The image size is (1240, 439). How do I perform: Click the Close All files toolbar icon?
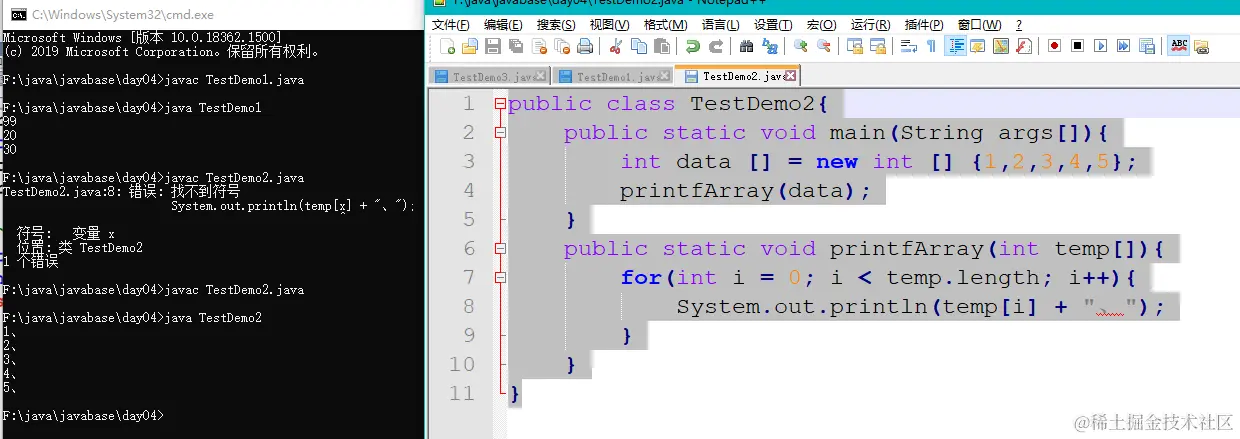coord(561,46)
